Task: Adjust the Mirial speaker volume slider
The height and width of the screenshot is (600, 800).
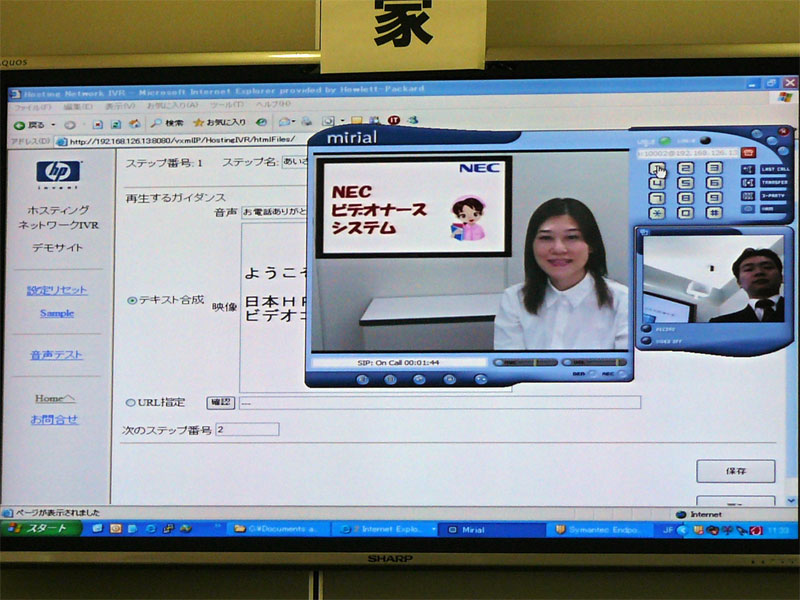Action: [594, 362]
